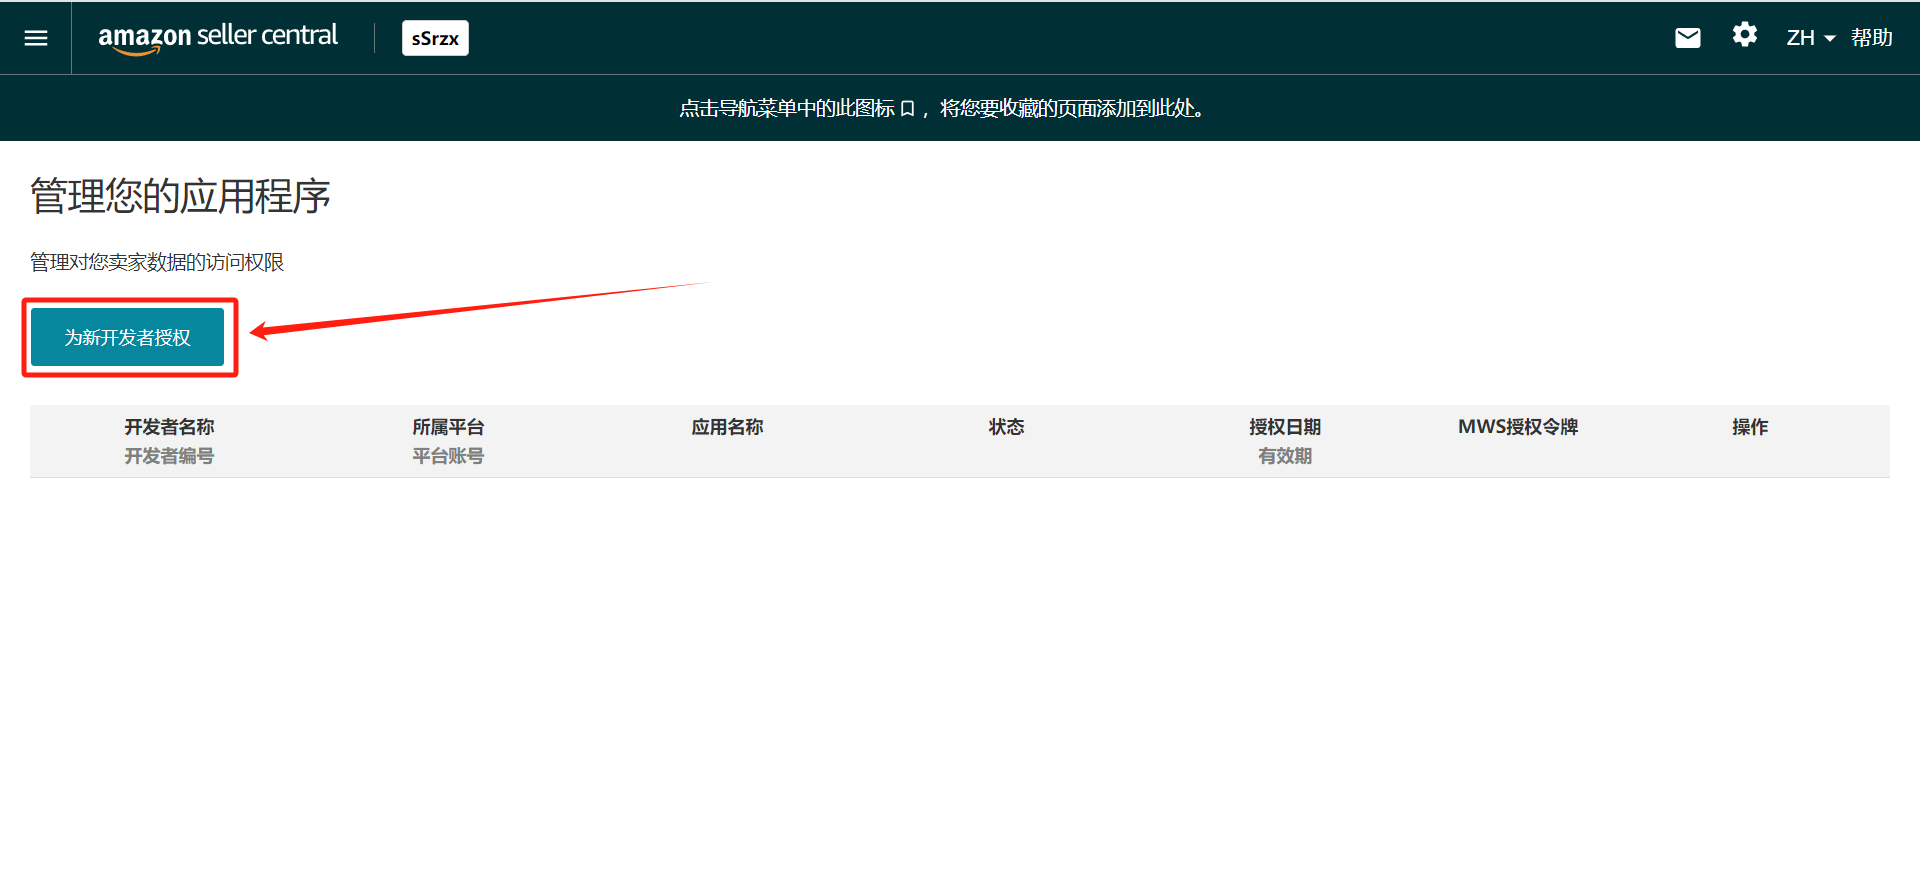The height and width of the screenshot is (879, 1920).
Task: Click the 有效期 sub-header text
Action: 1285,456
